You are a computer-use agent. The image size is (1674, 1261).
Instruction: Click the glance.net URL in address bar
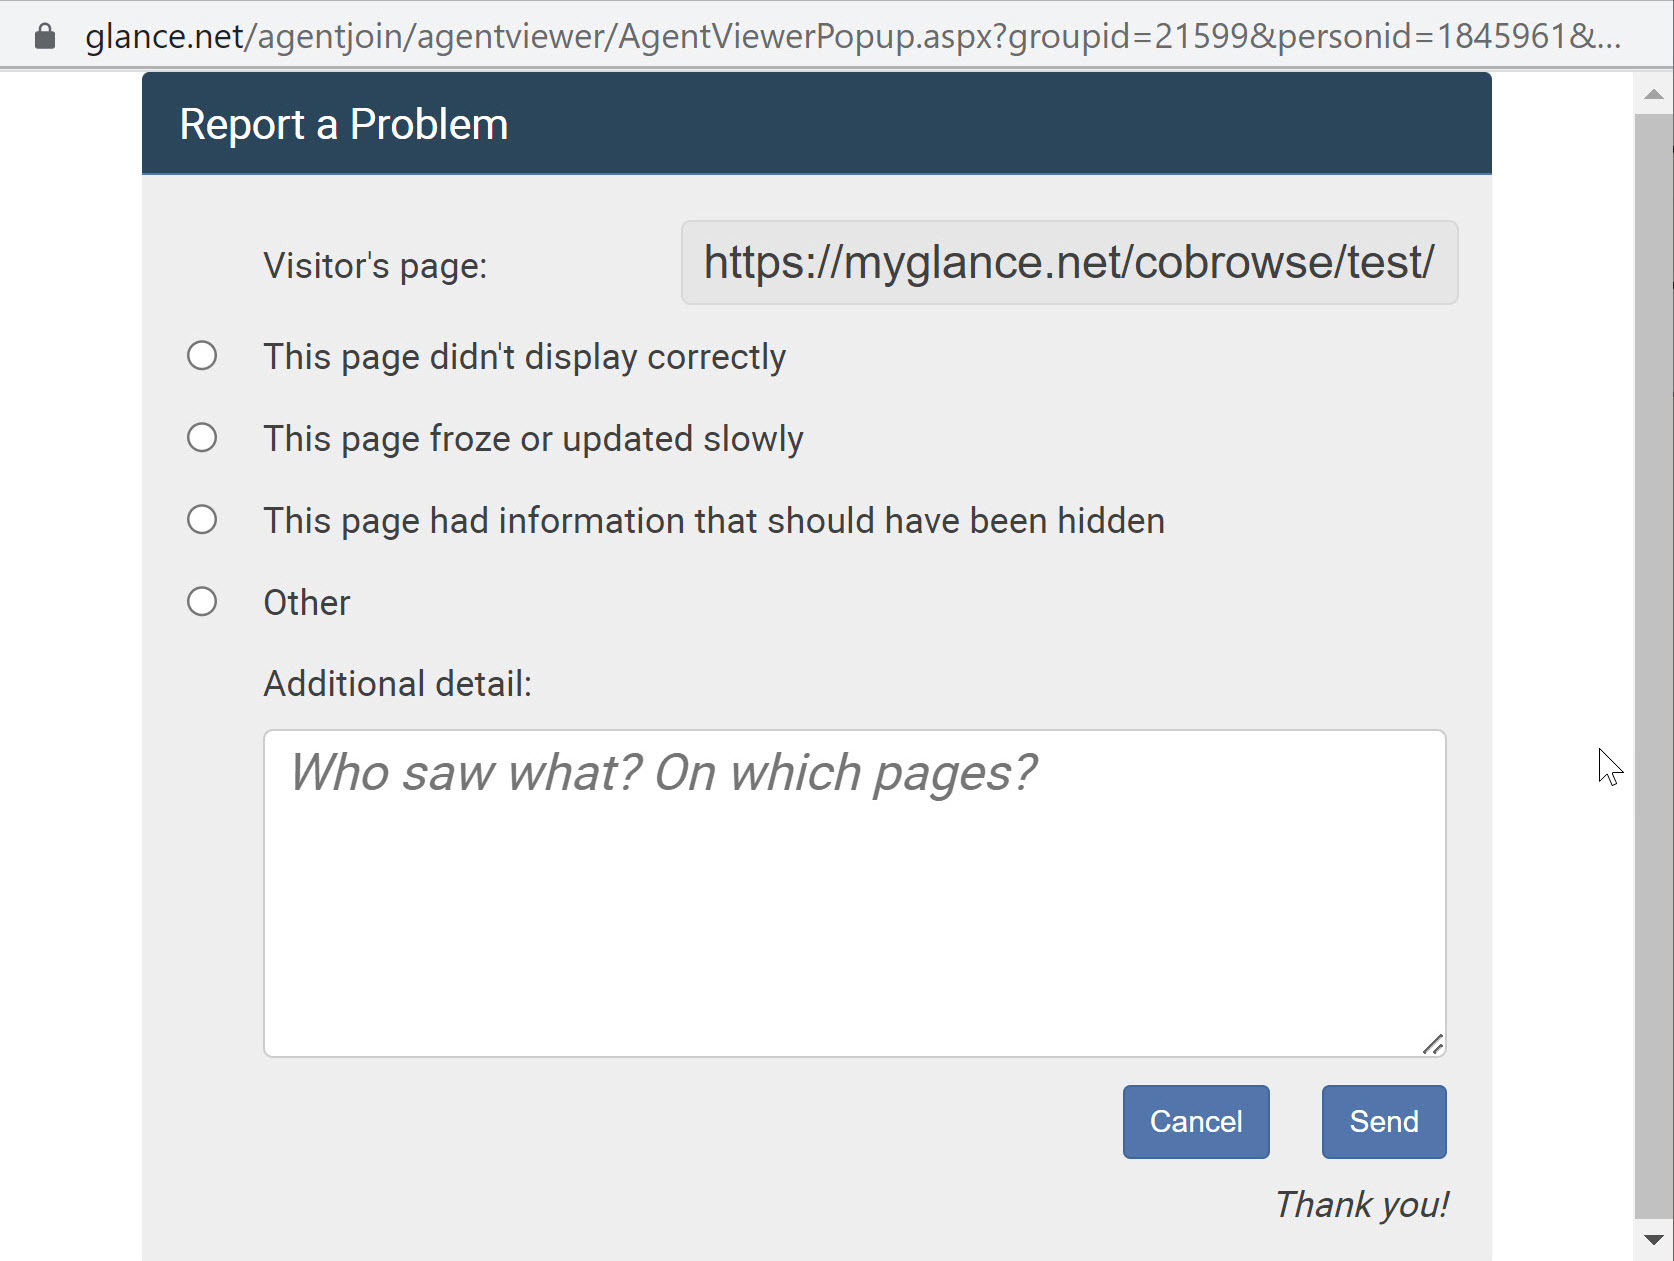[x=850, y=37]
